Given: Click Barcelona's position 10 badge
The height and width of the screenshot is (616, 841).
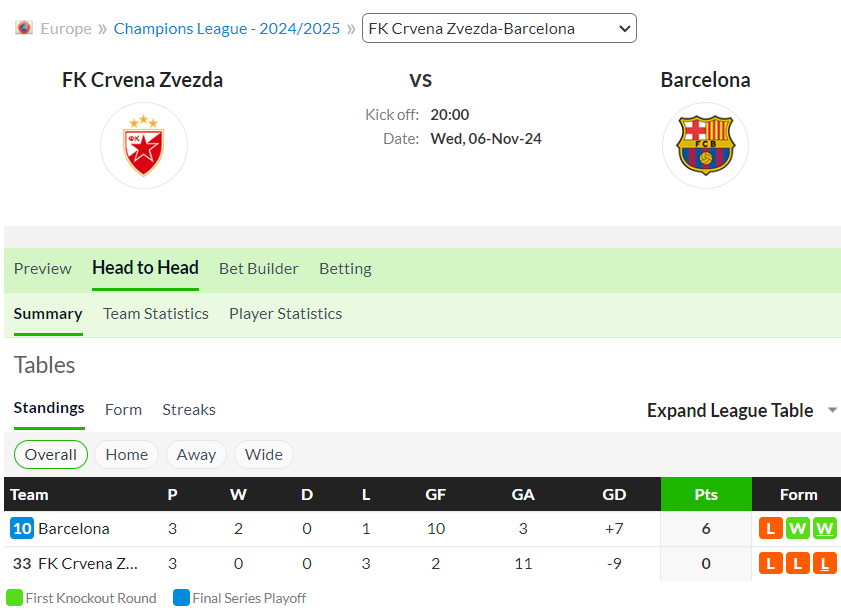Looking at the screenshot, I should point(22,529).
